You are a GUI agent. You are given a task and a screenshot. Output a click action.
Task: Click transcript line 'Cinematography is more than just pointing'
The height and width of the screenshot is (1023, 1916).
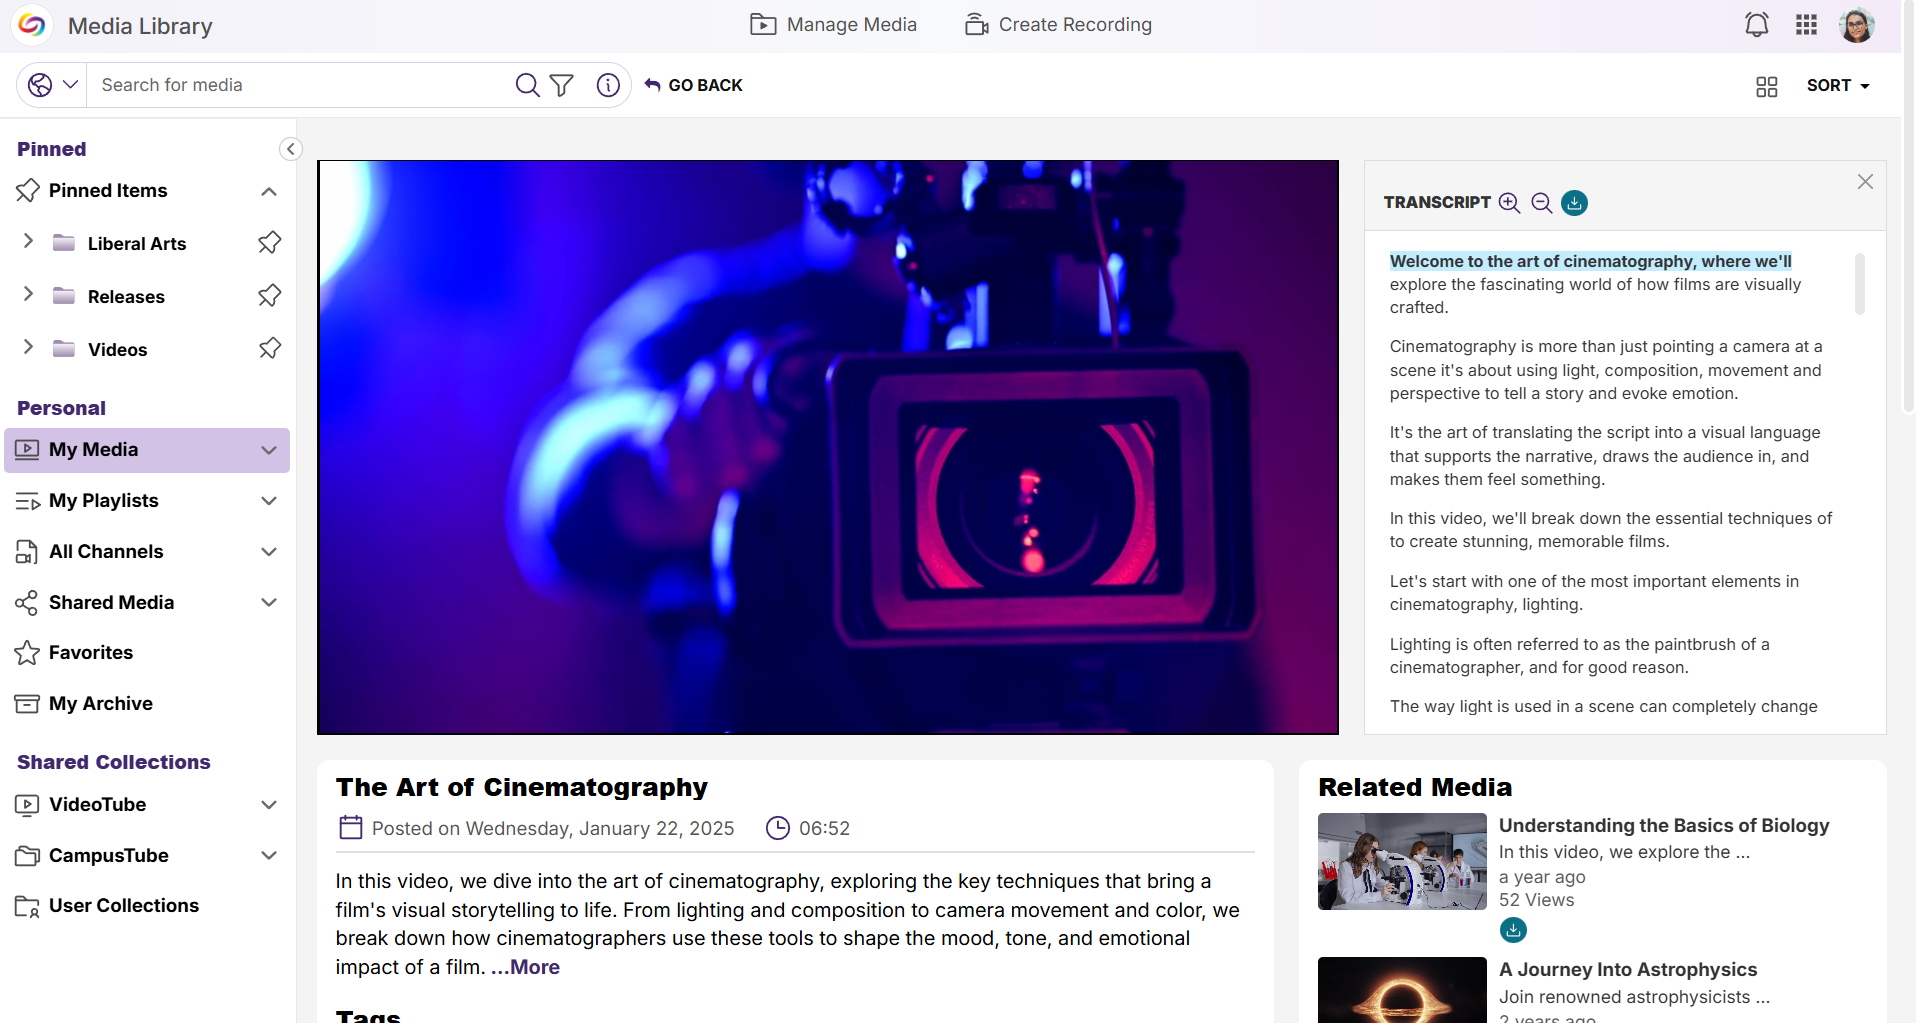1606,370
